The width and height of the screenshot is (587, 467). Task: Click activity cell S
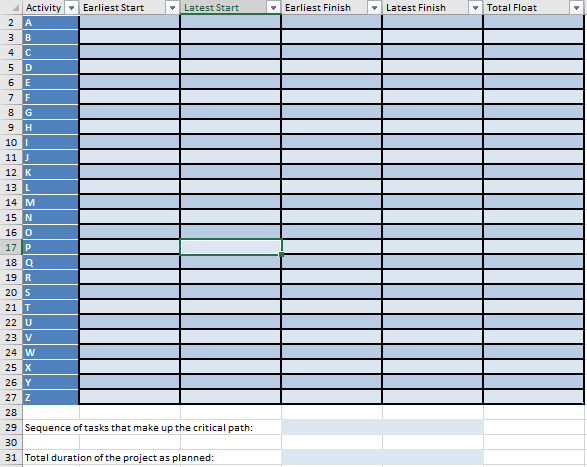tap(51, 292)
